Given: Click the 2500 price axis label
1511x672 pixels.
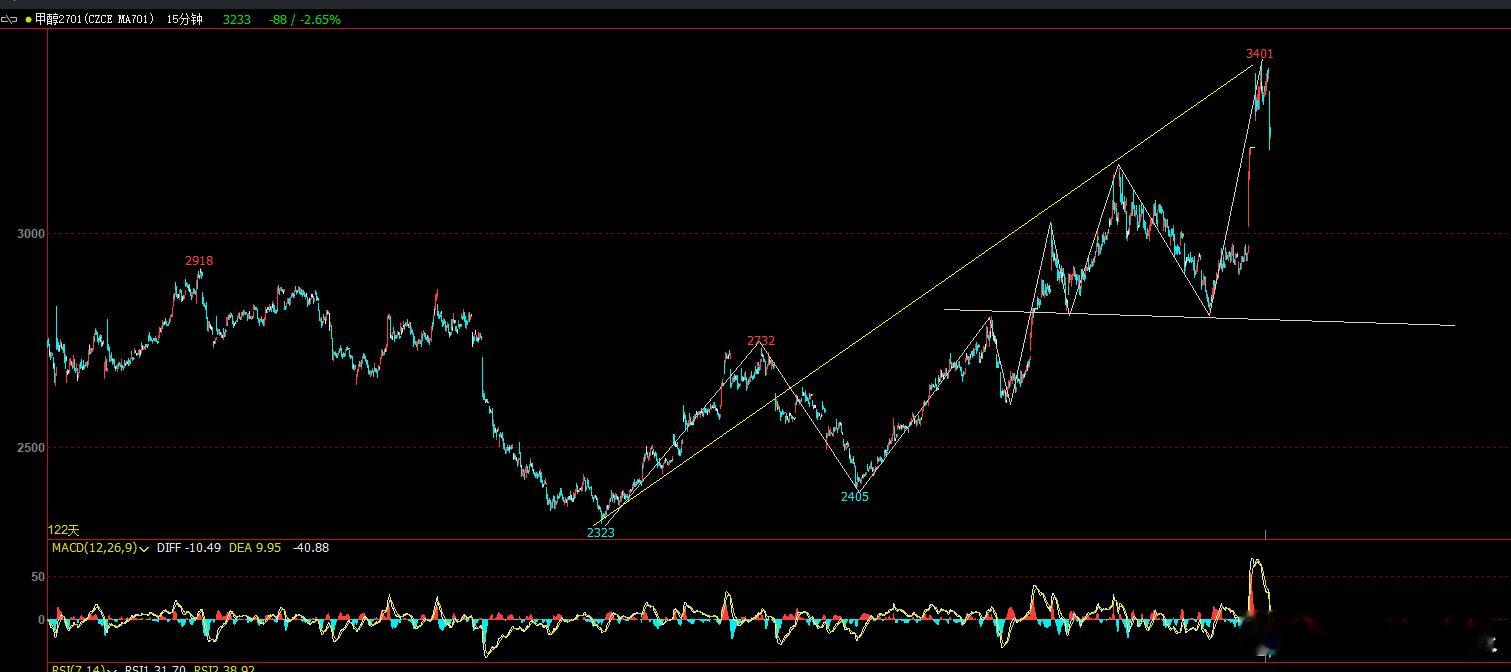Looking at the screenshot, I should click(30, 448).
